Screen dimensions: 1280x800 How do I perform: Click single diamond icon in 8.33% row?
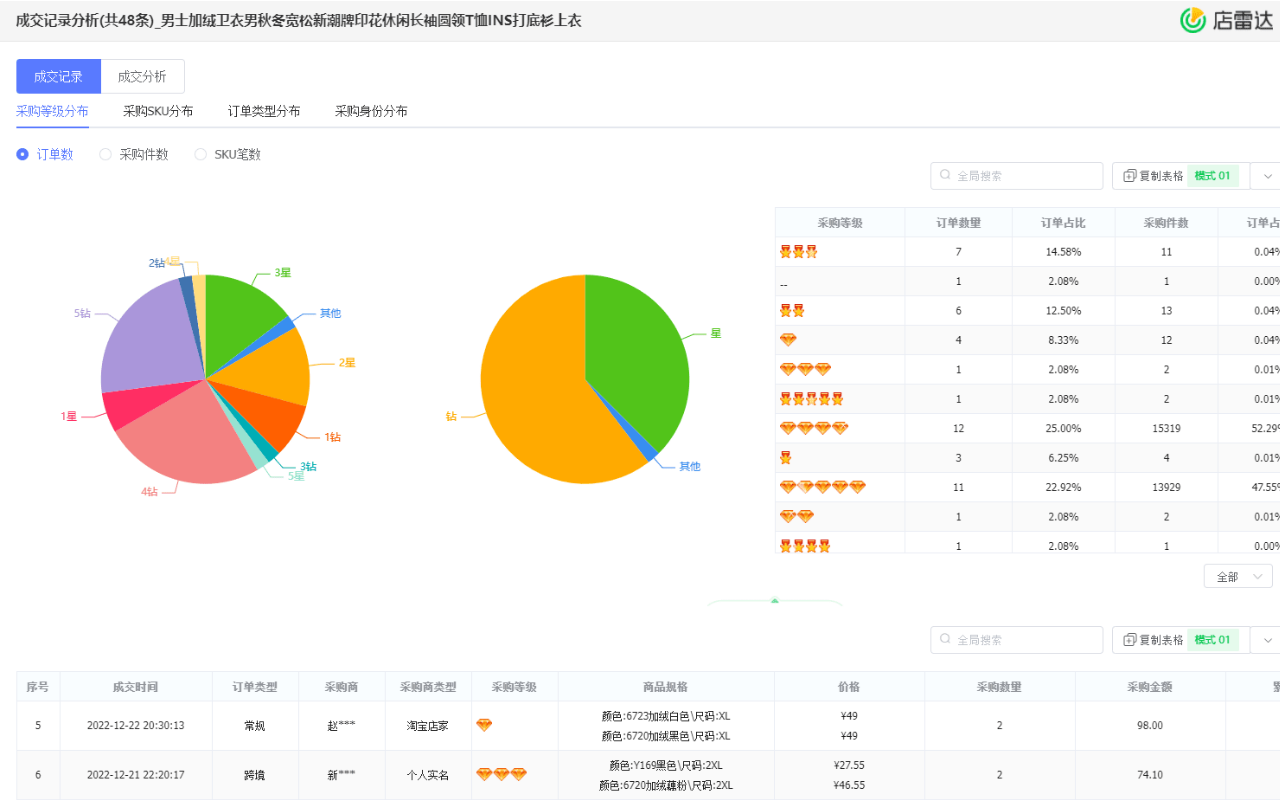788,340
